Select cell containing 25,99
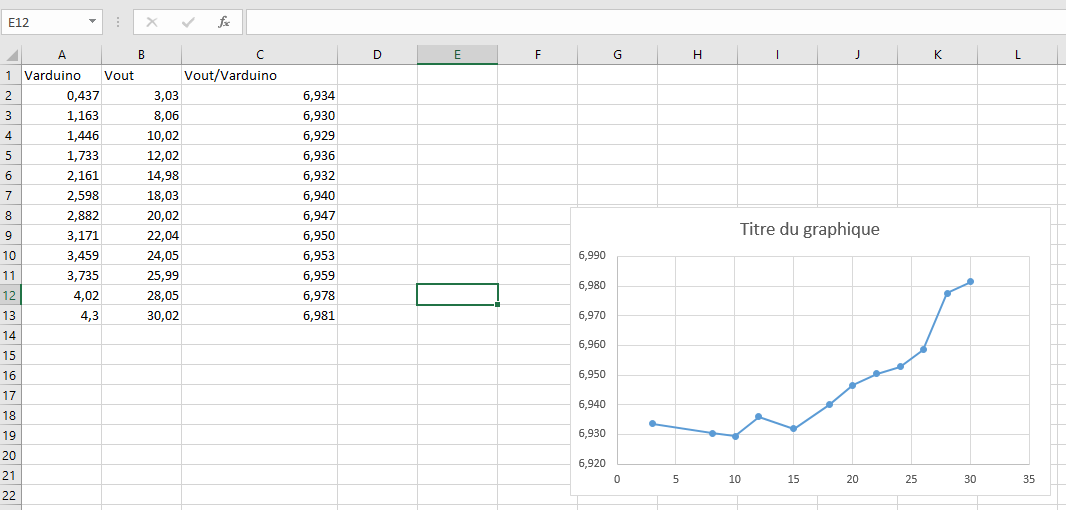The width and height of the screenshot is (1066, 510). tap(141, 275)
